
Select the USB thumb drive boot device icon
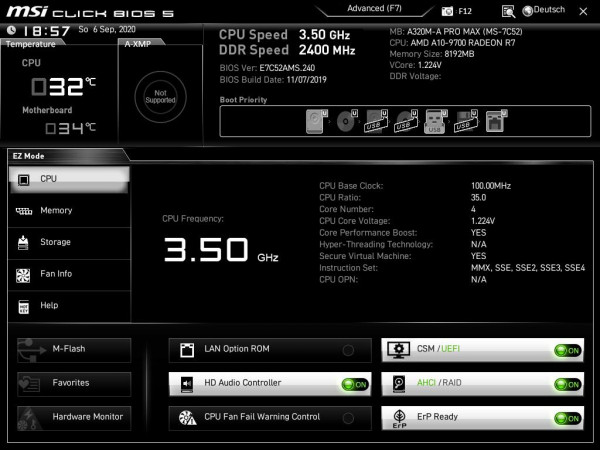point(435,121)
